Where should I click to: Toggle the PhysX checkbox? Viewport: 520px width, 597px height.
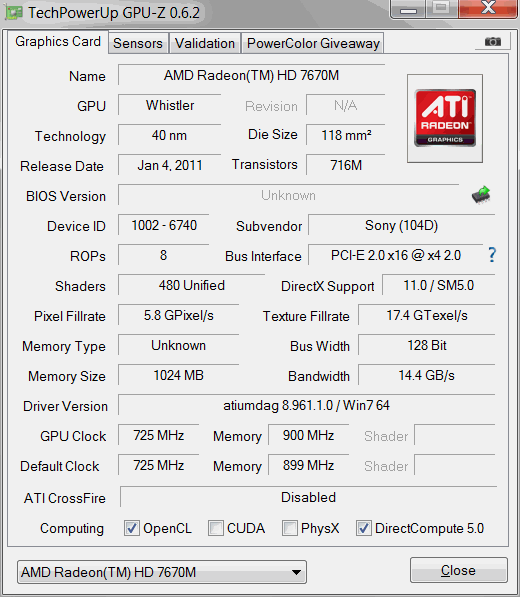coord(290,528)
